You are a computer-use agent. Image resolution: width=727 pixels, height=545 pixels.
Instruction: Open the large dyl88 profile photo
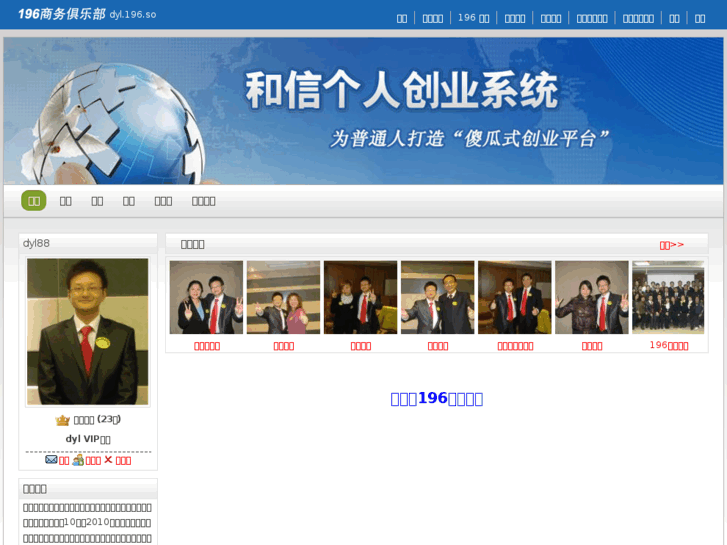[x=88, y=332]
